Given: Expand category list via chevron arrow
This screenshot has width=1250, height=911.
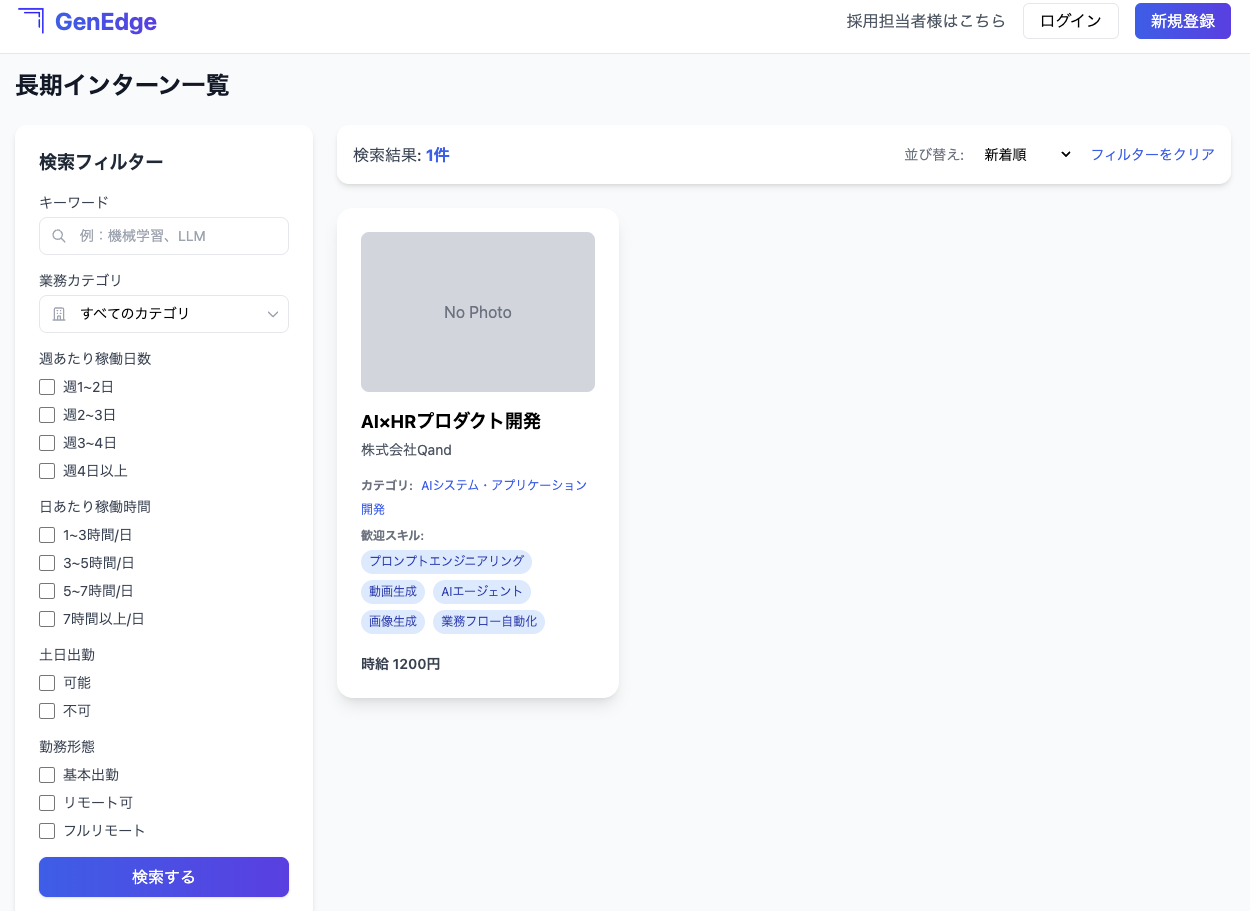Looking at the screenshot, I should point(273,314).
